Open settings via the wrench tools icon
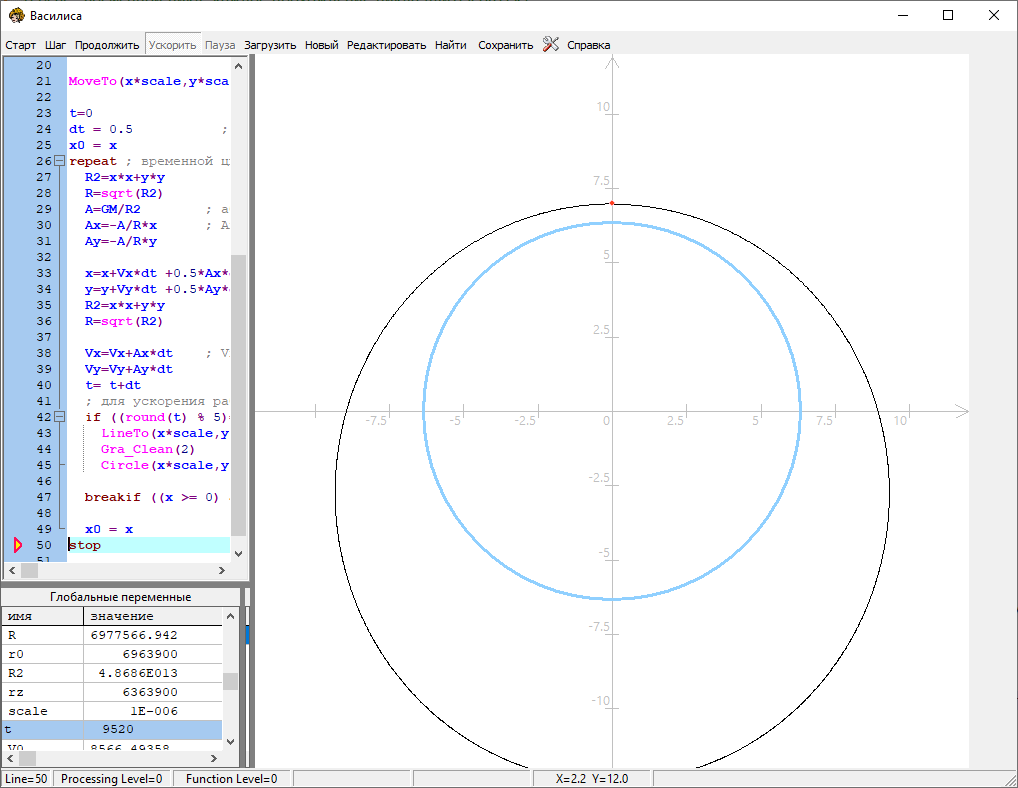This screenshot has height=788, width=1018. 551,44
